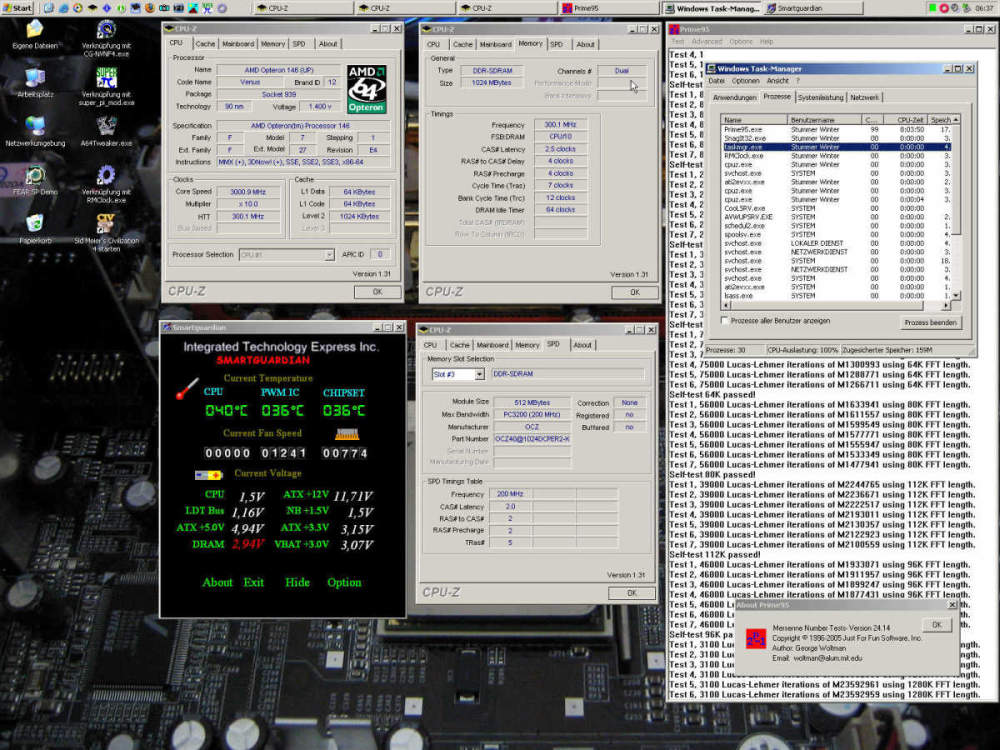Image resolution: width=1000 pixels, height=750 pixels.
Task: Select Sid Meier's Civilization 4 shortcut icon
Action: click(x=106, y=224)
